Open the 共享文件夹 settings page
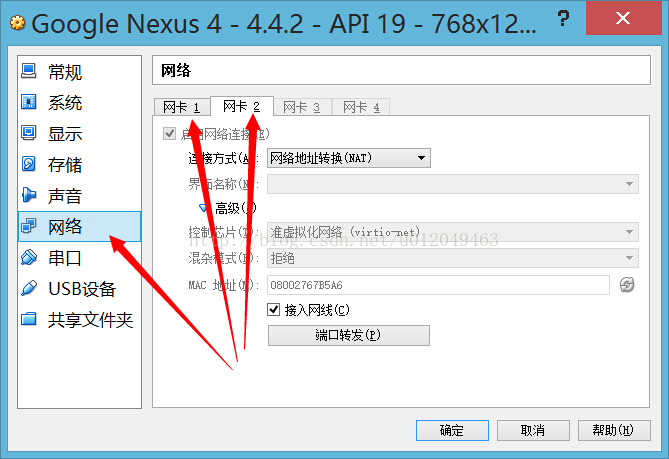The image size is (669, 459). click(x=79, y=320)
